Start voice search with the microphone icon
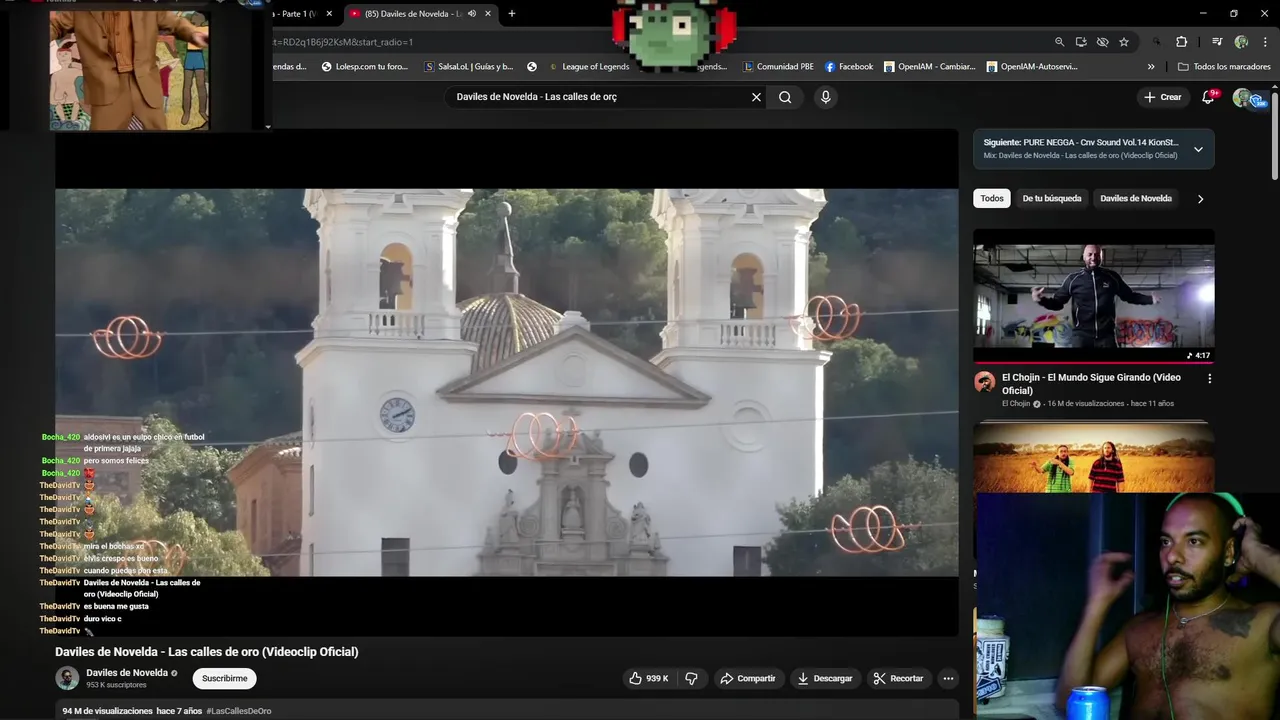The image size is (1280, 720). [x=825, y=97]
